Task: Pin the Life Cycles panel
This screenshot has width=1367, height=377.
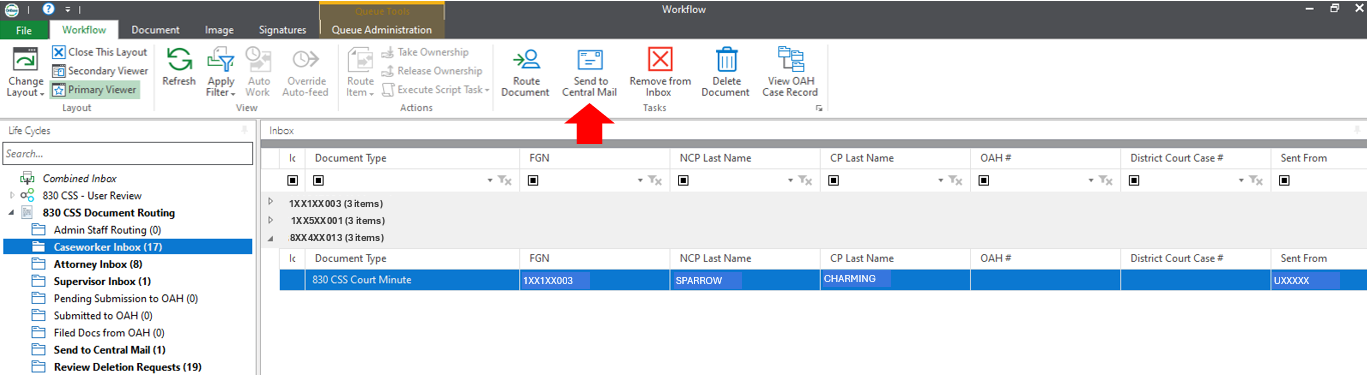Action: 245,131
